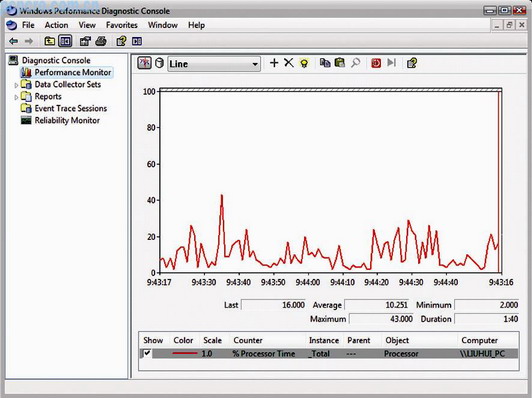Screen dimensions: 532x398
Task: Select Reliability Monitor in the tree
Action: [x=67, y=120]
